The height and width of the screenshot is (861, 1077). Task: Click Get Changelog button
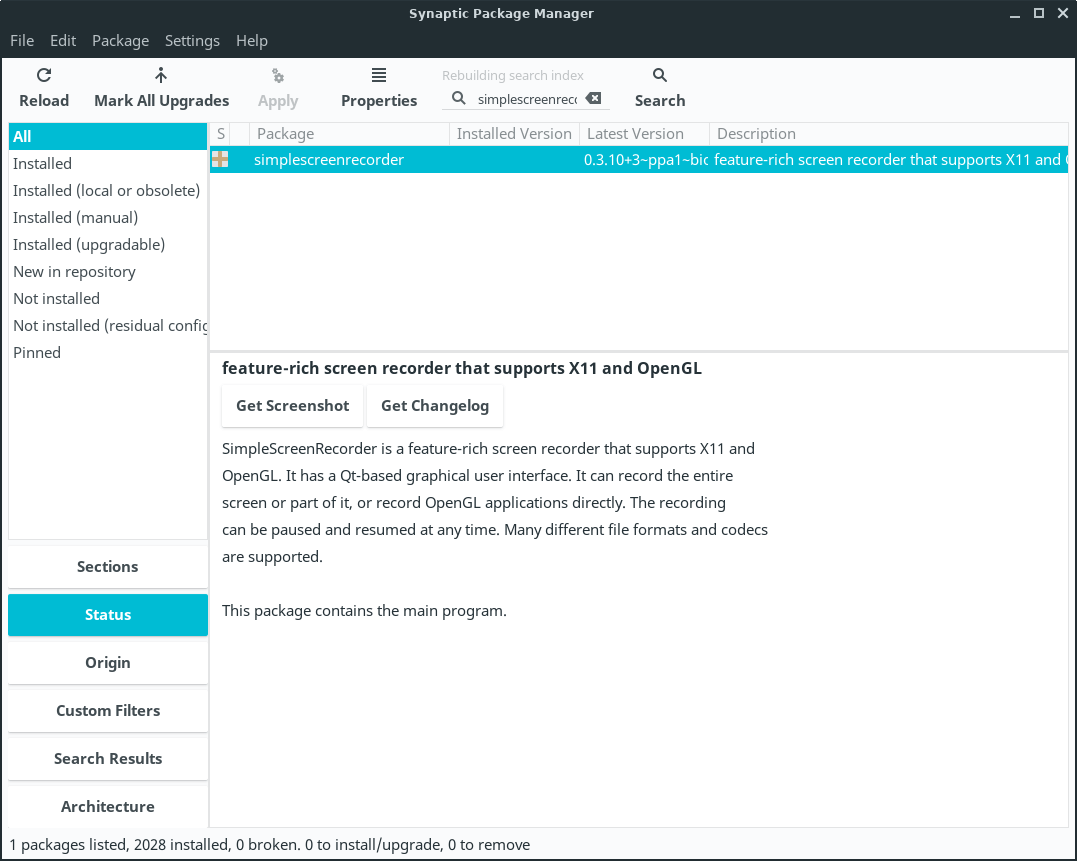pos(435,406)
